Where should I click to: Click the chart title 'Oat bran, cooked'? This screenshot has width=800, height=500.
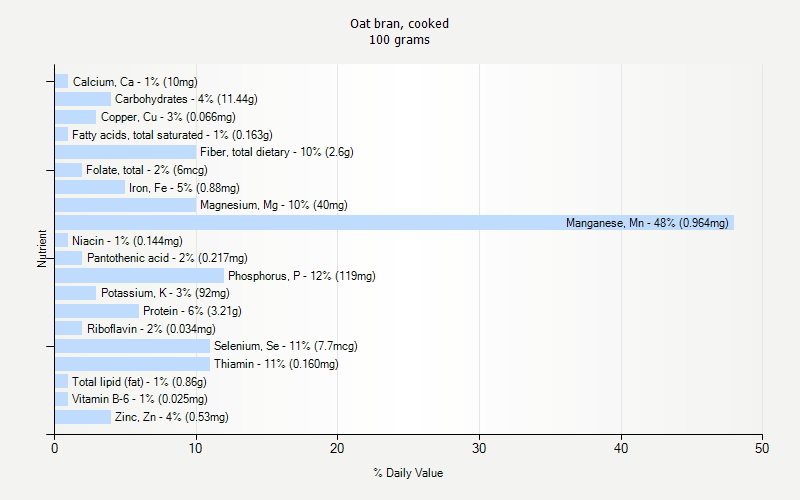[x=399, y=24]
